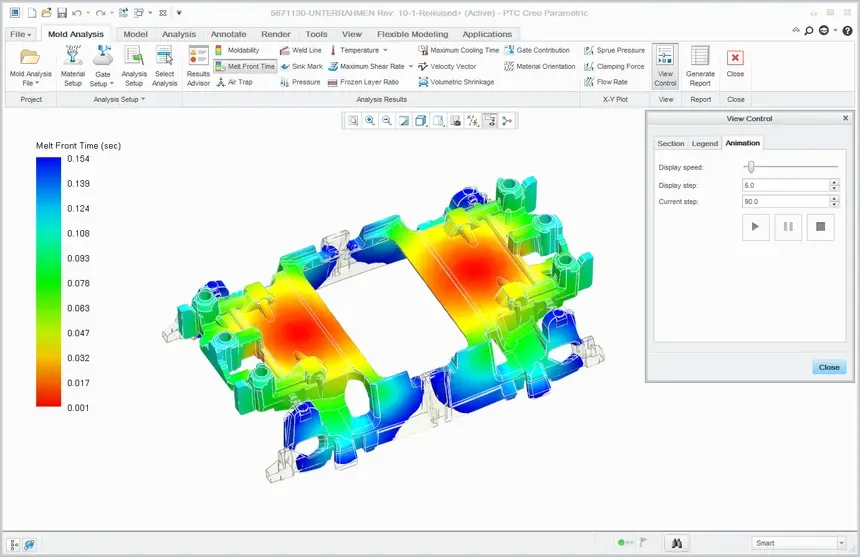The image size is (860, 557).
Task: Open the Sprue Pressure X-Y plot
Action: pos(614,50)
